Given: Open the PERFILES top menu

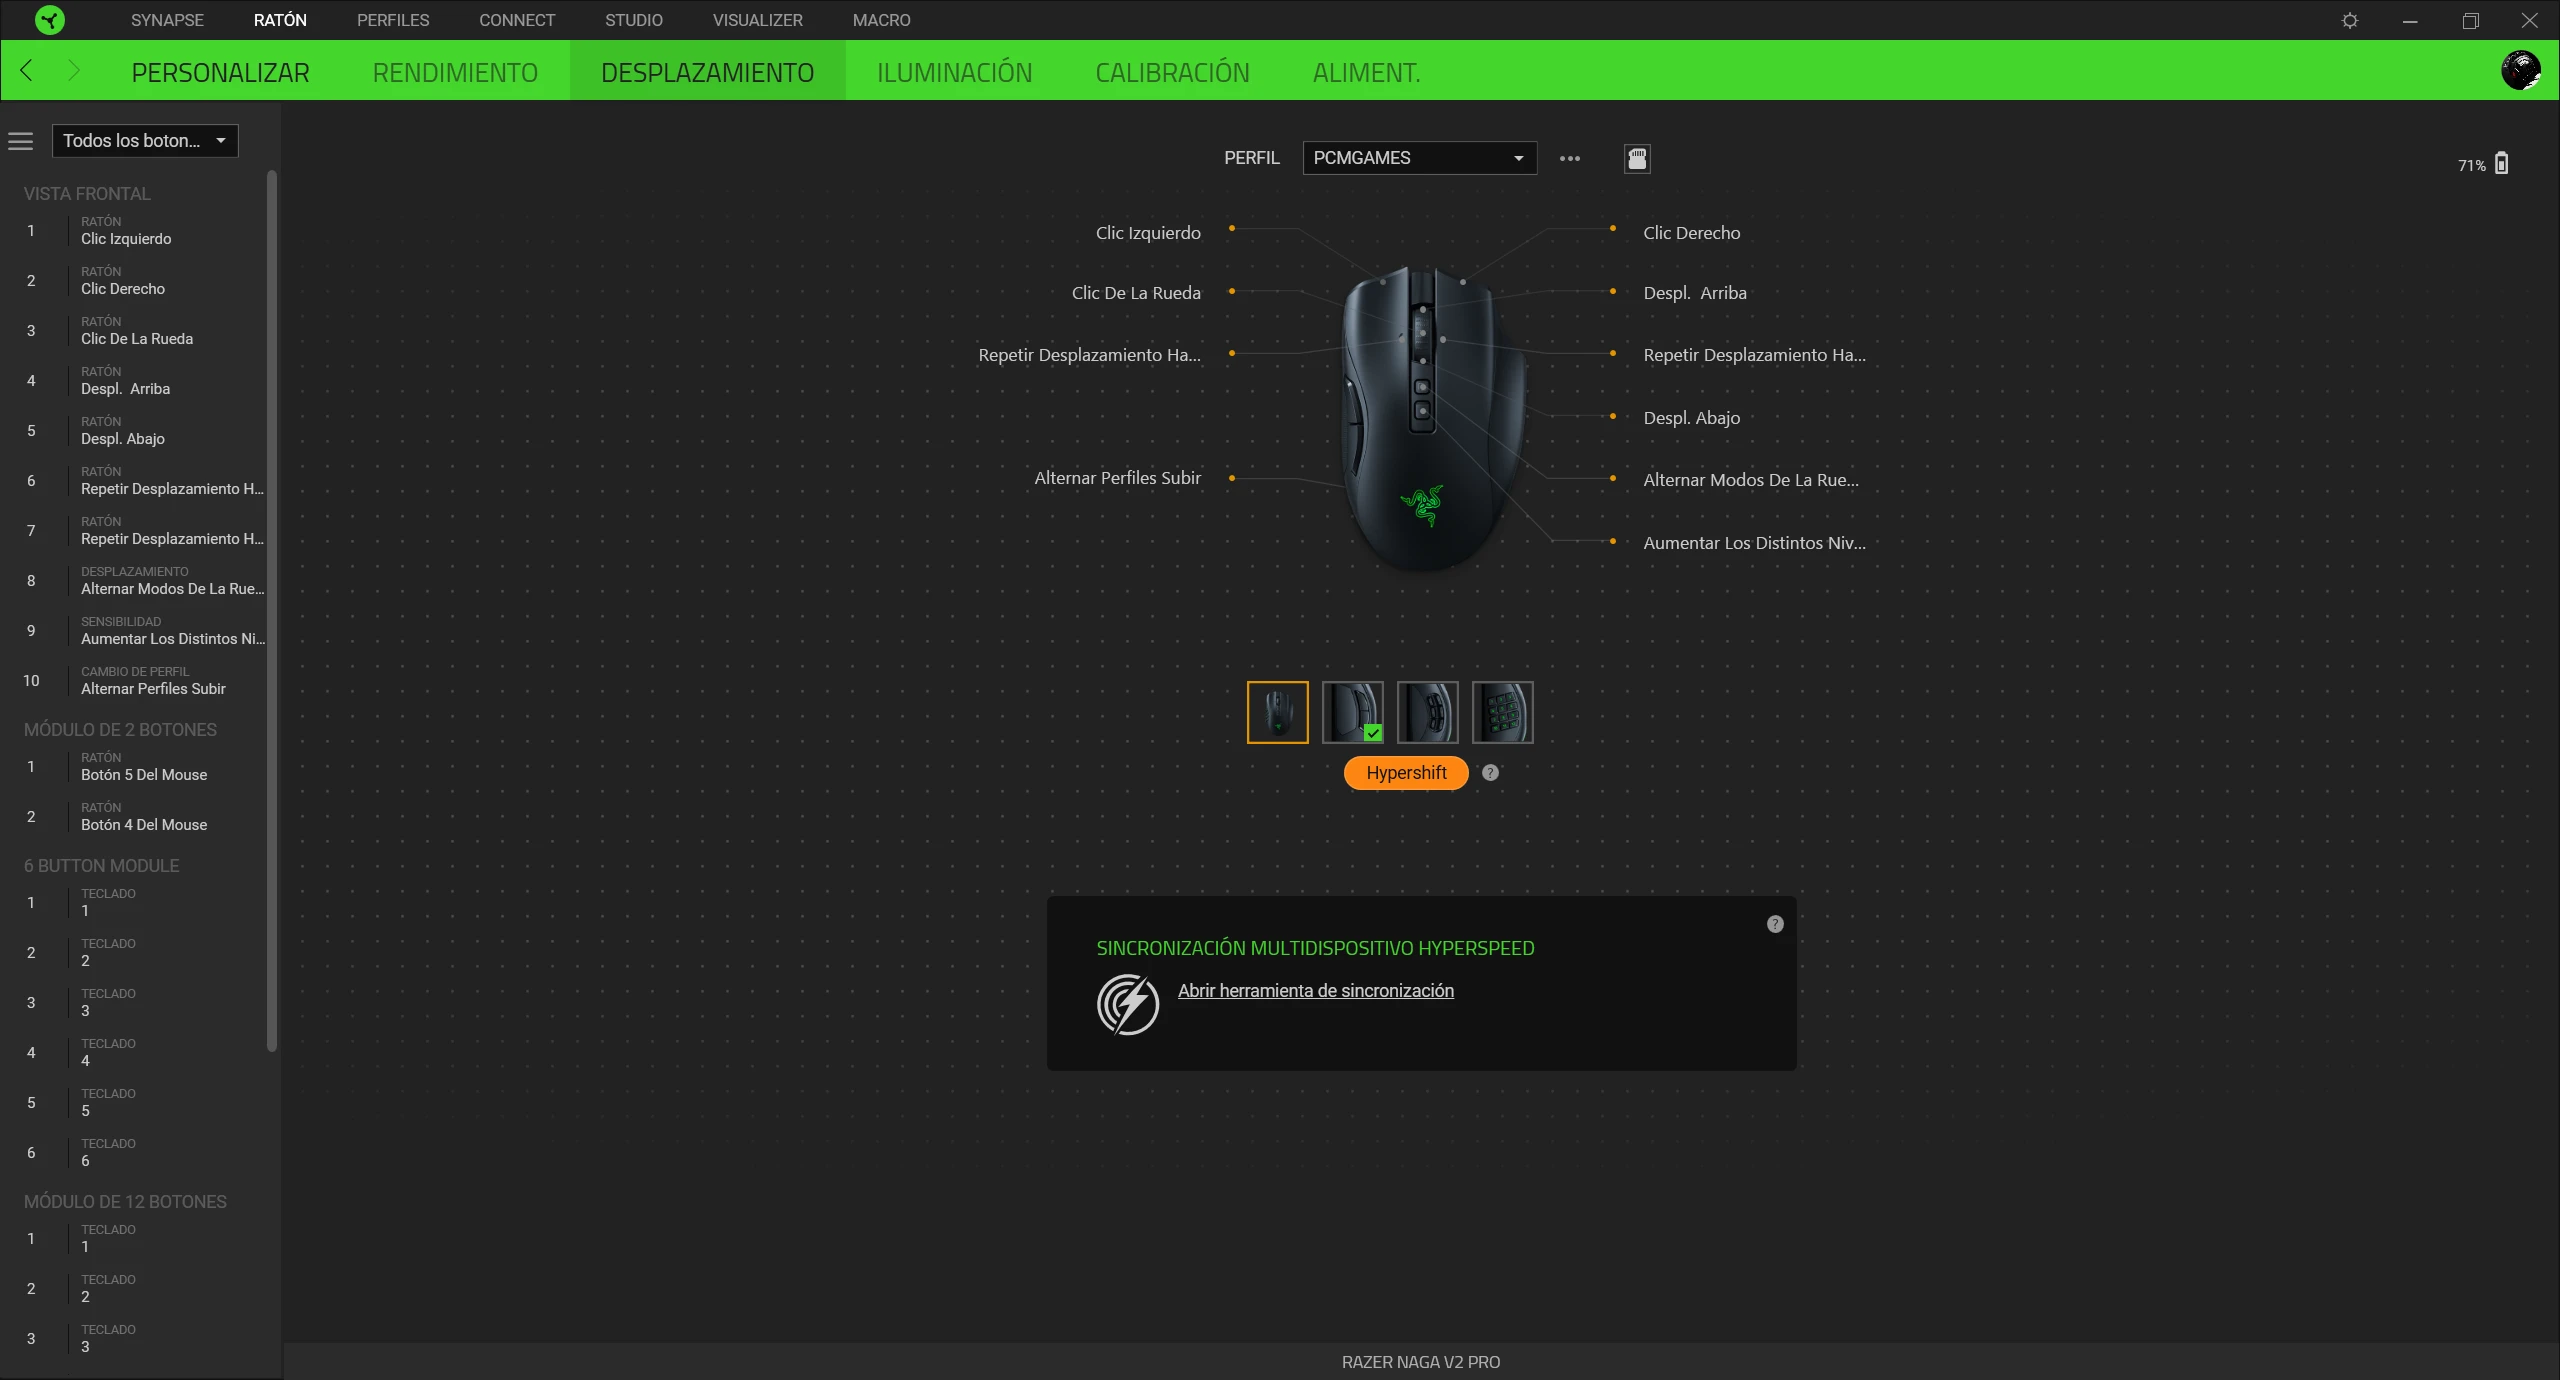Looking at the screenshot, I should pos(393,20).
